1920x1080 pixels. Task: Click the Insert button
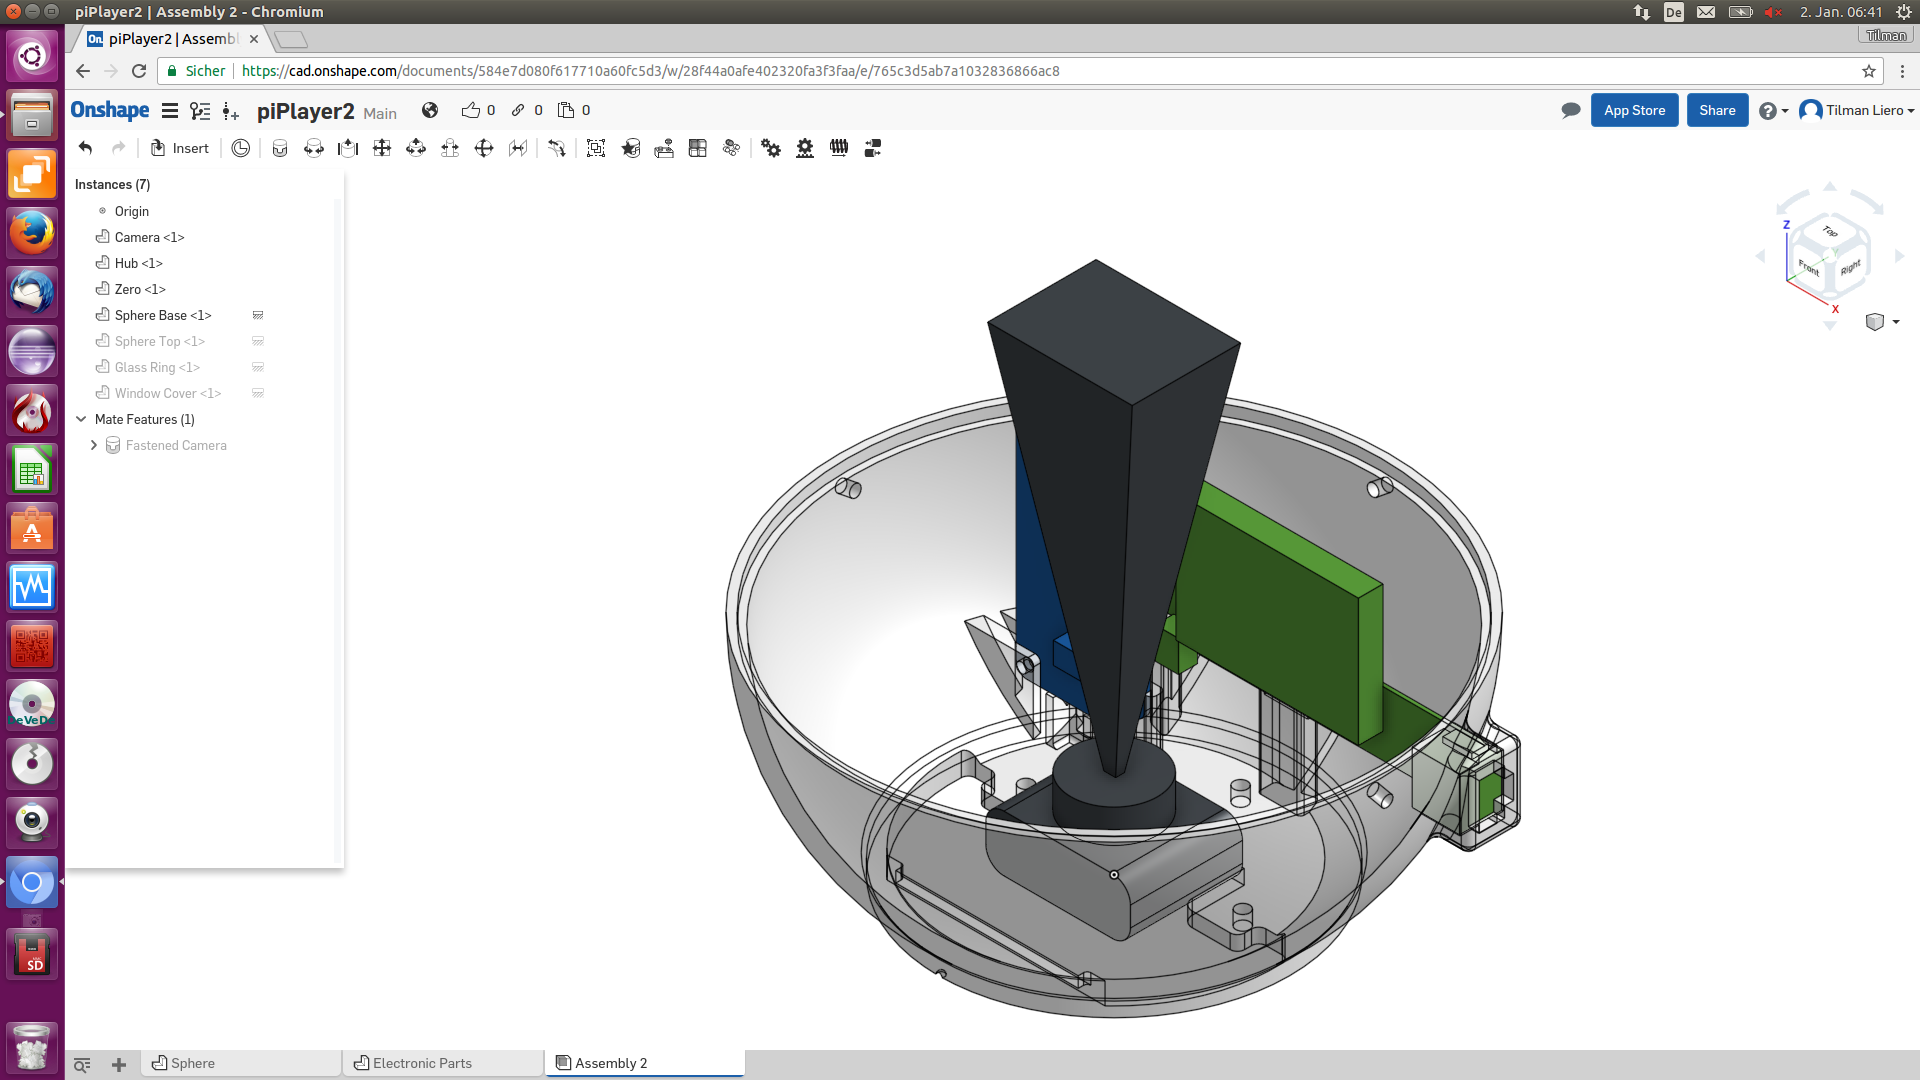pyautogui.click(x=180, y=148)
